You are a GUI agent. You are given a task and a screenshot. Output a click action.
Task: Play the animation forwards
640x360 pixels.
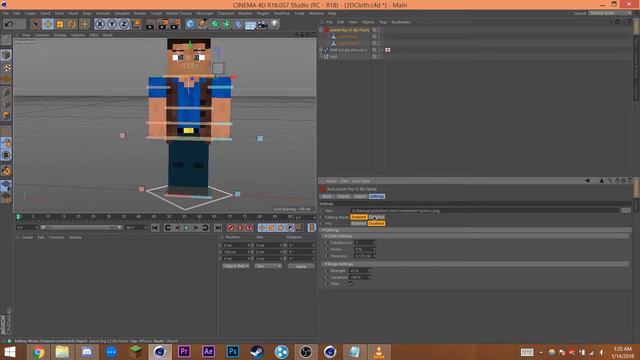coord(187,227)
